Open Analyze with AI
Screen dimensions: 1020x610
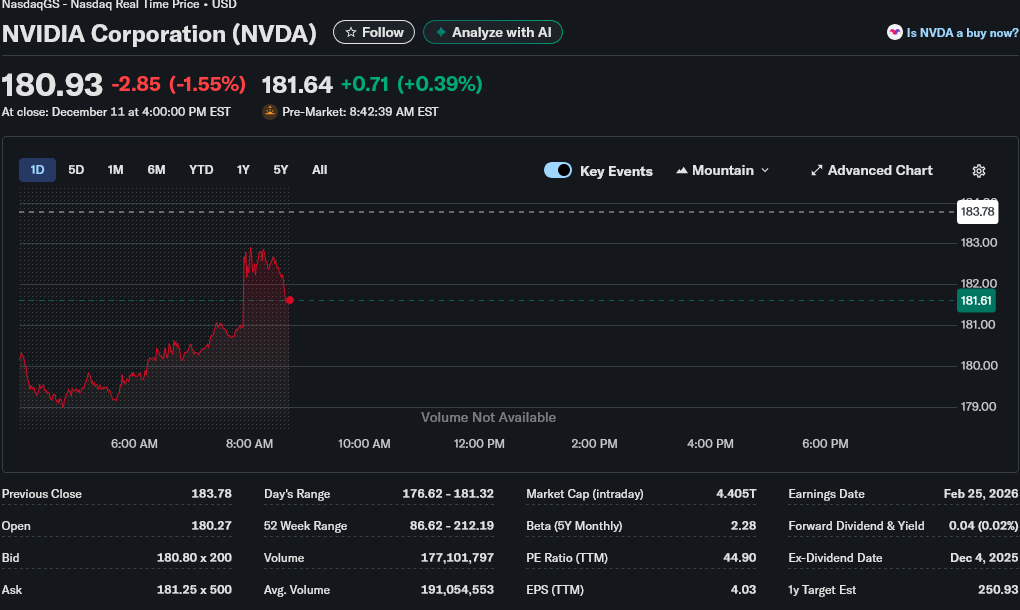[493, 32]
